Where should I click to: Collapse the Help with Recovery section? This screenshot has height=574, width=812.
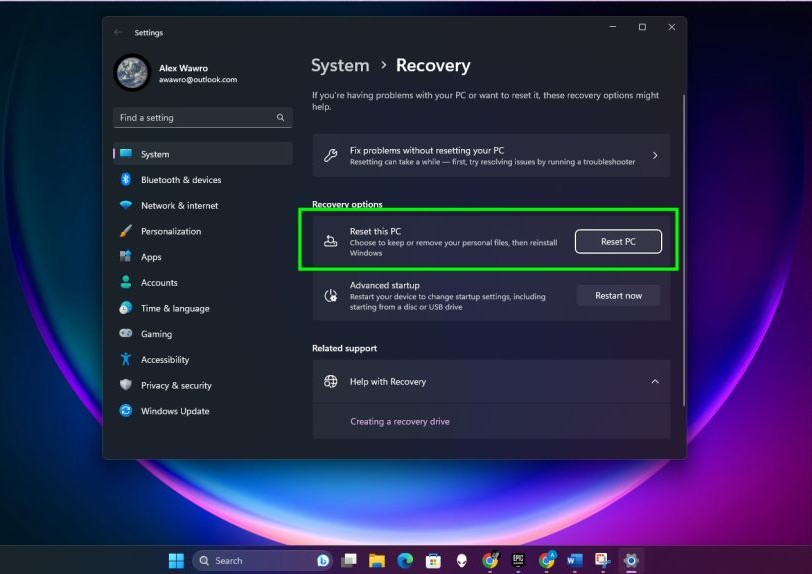655,381
